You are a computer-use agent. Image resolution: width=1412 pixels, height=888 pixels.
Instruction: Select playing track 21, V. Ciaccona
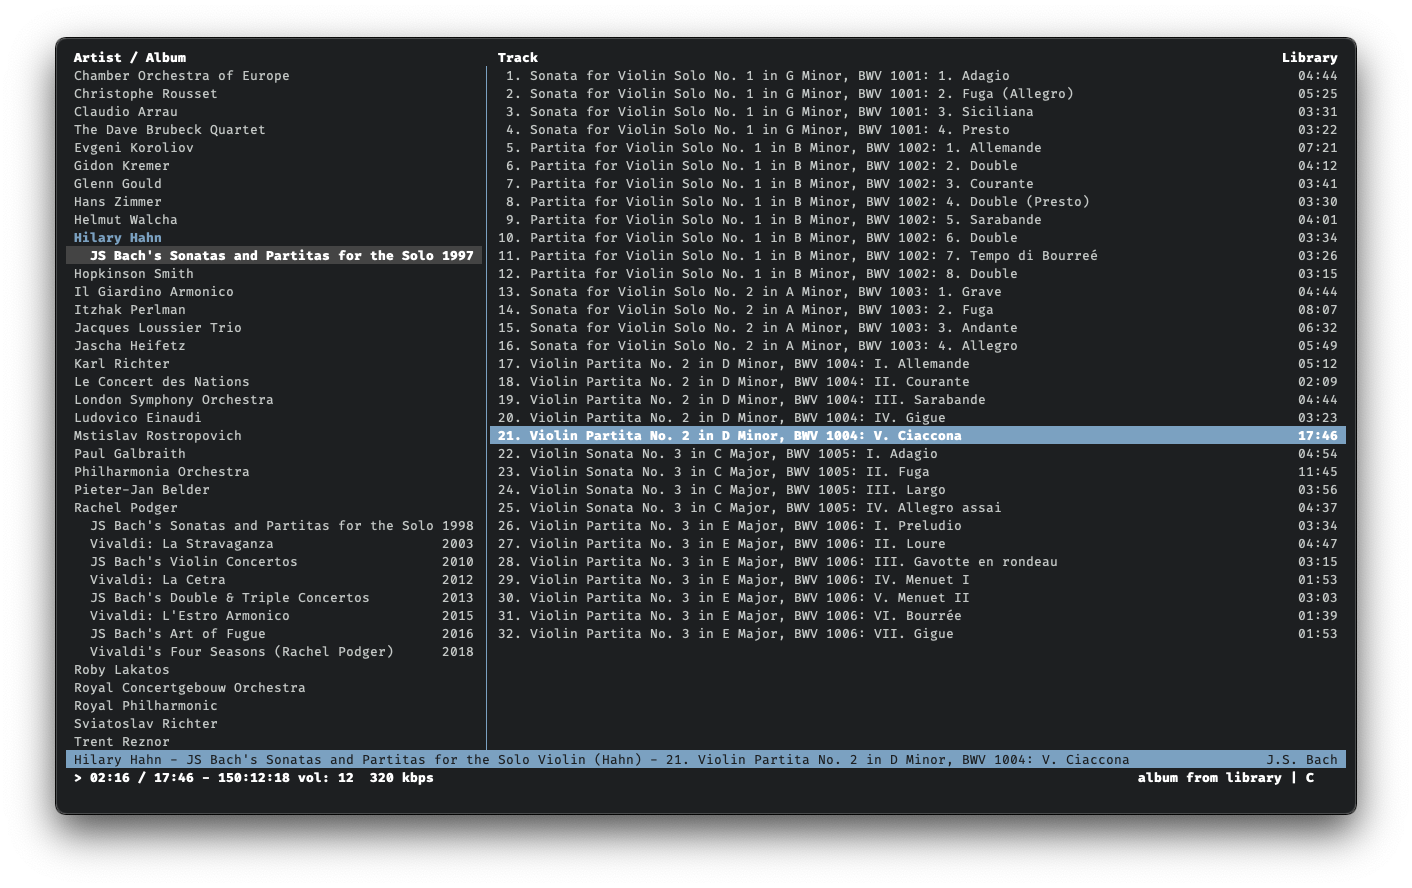[x=917, y=436]
